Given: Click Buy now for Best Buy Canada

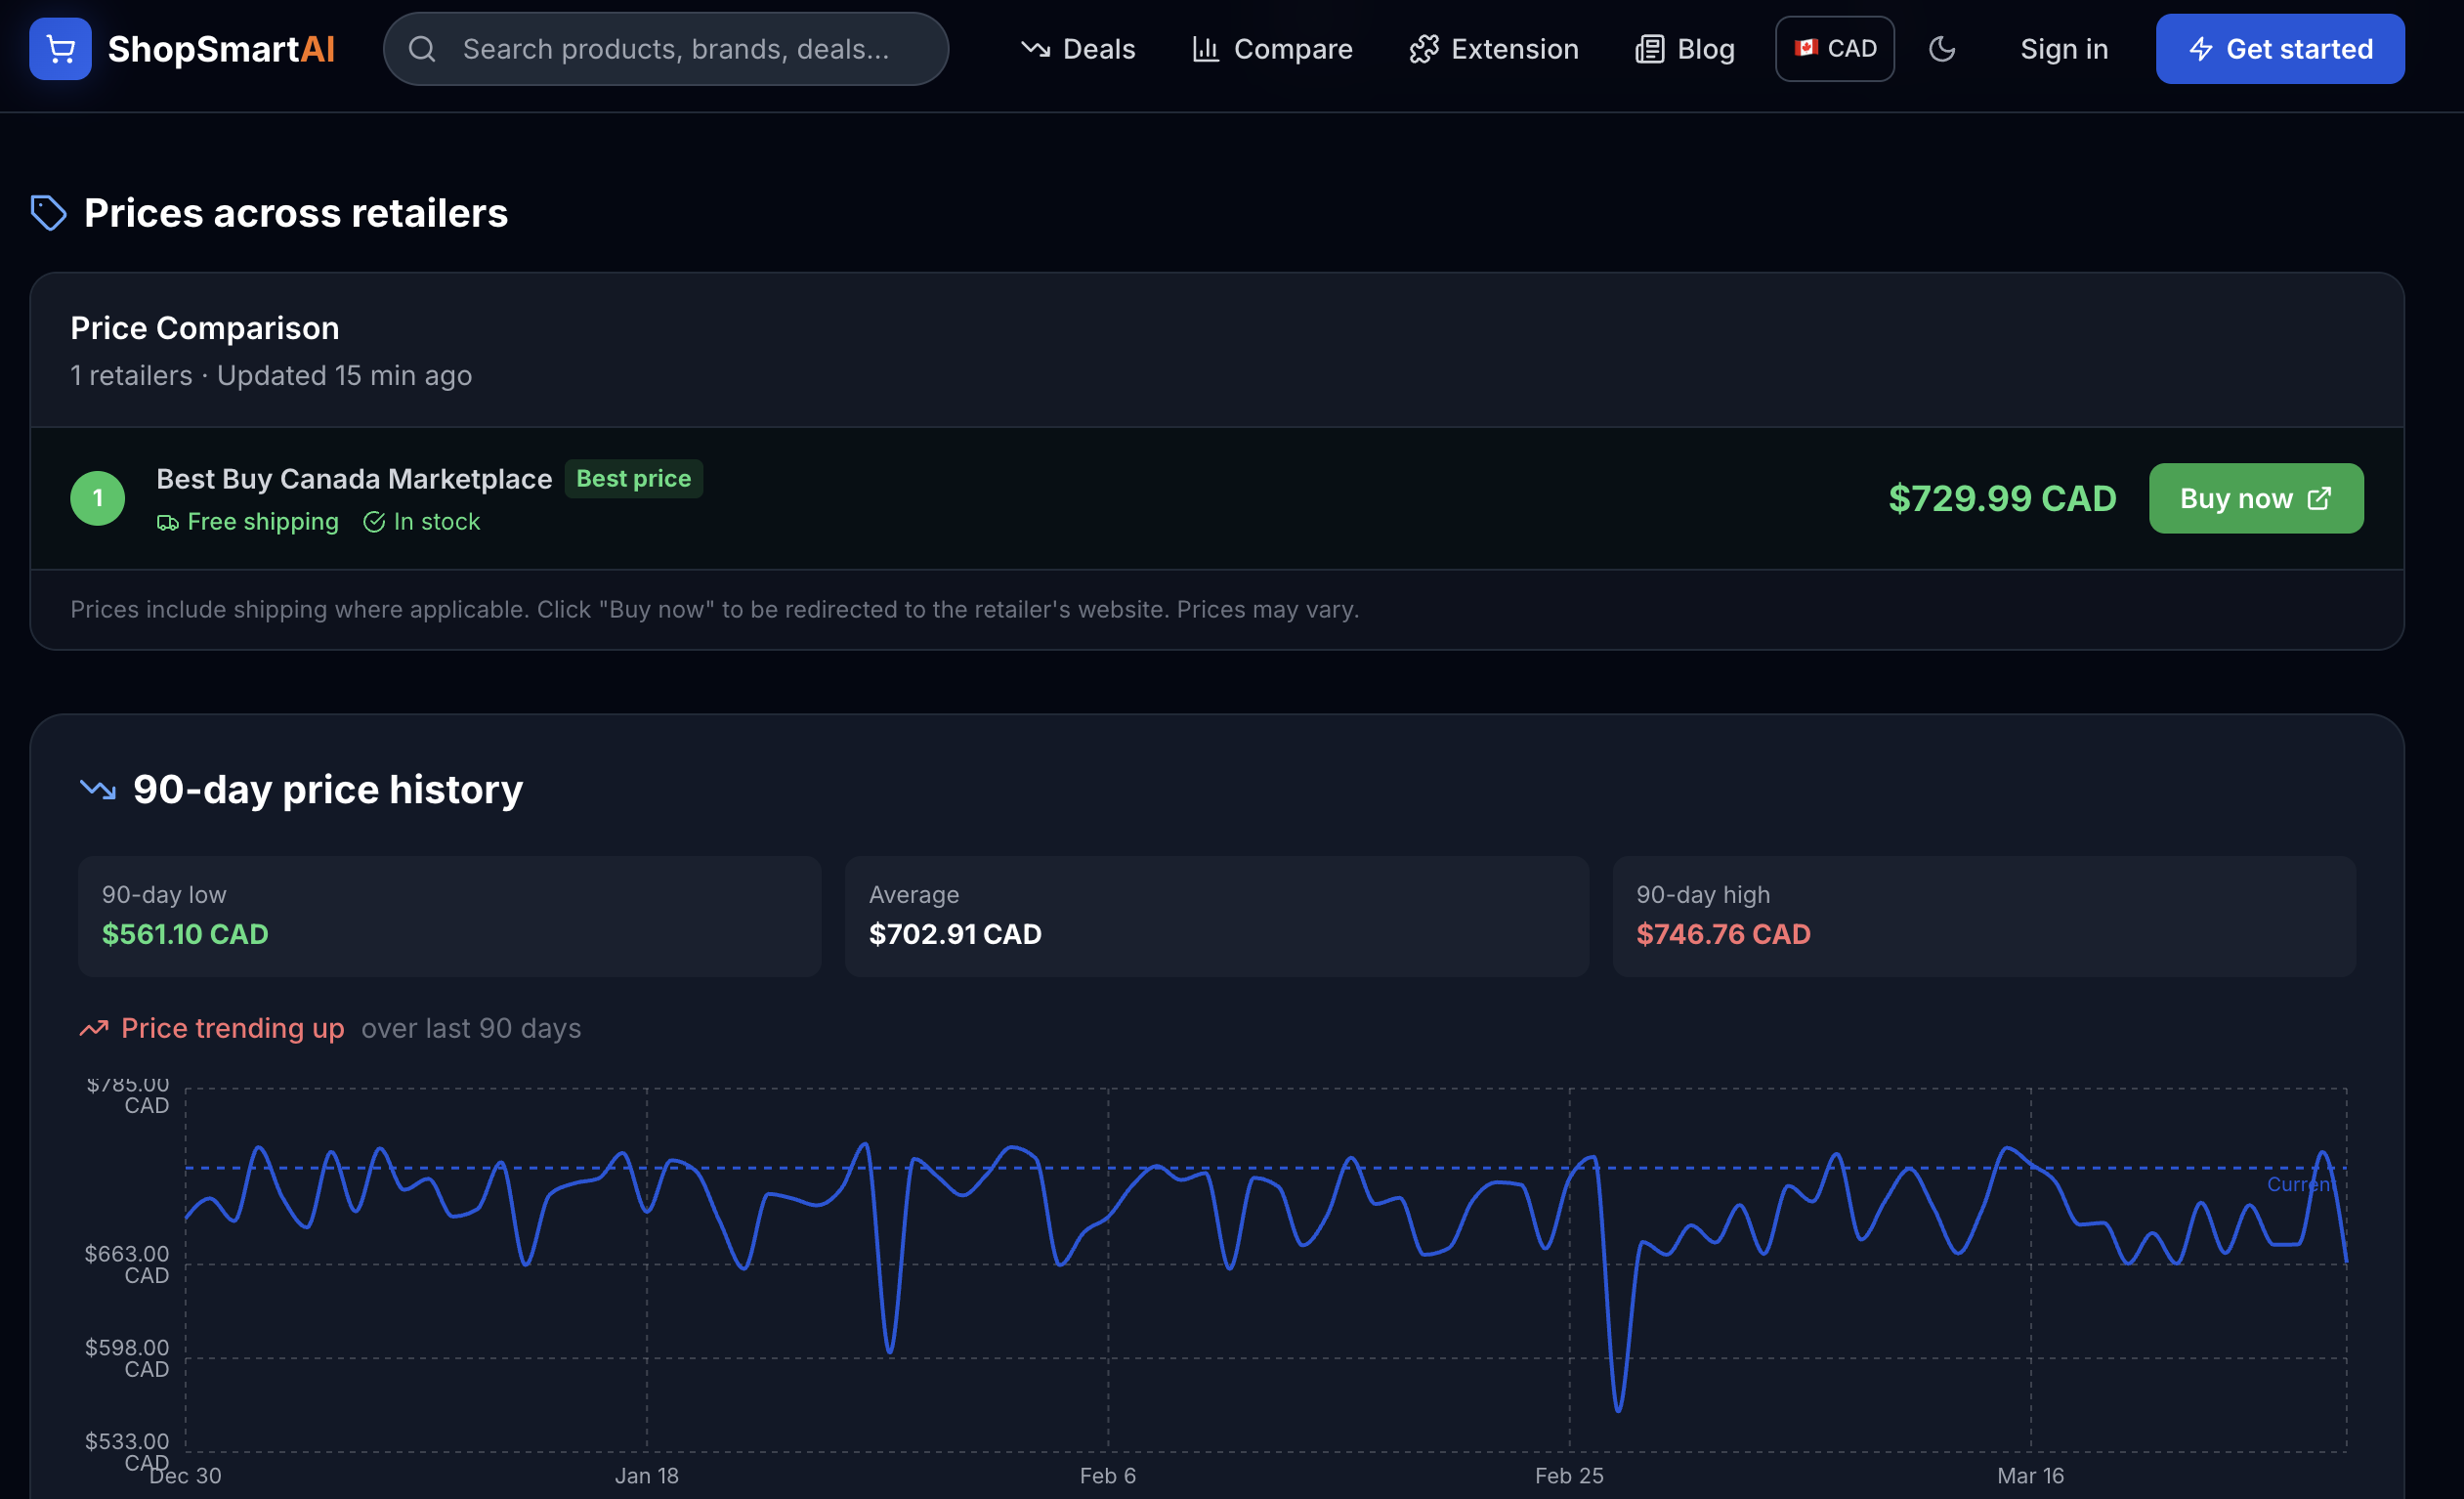Looking at the screenshot, I should (2255, 498).
